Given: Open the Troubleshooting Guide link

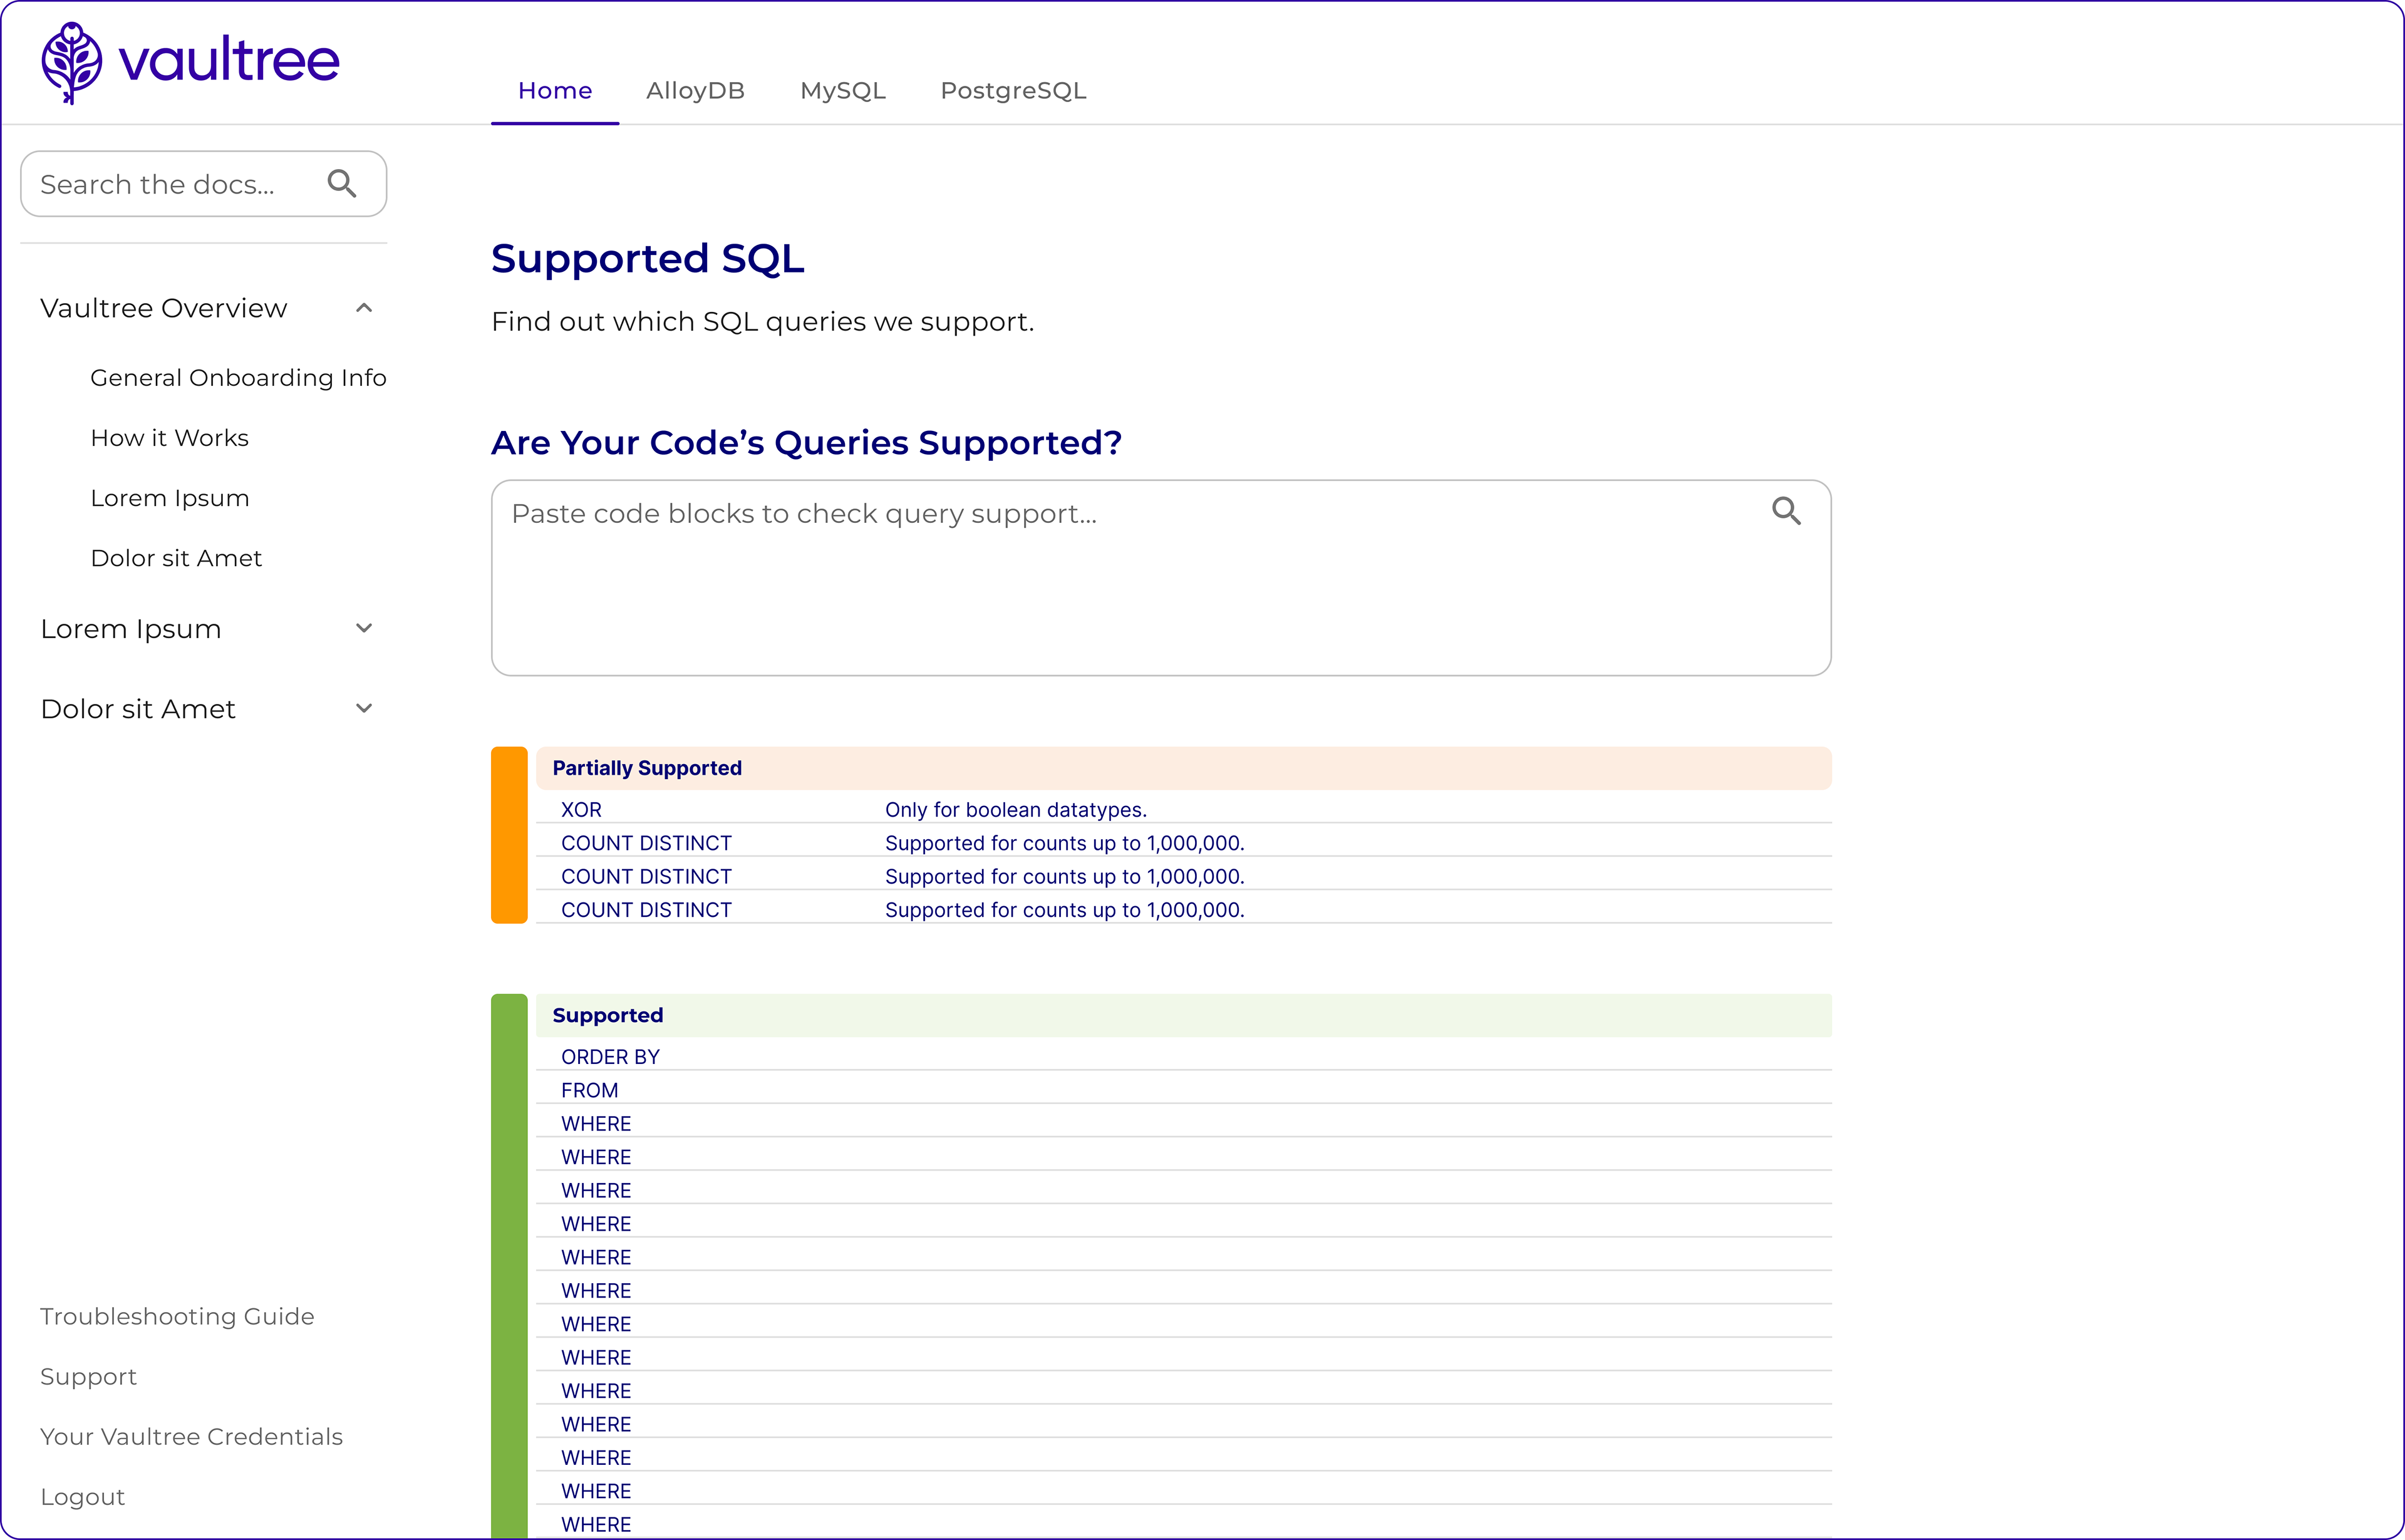Looking at the screenshot, I should point(177,1317).
